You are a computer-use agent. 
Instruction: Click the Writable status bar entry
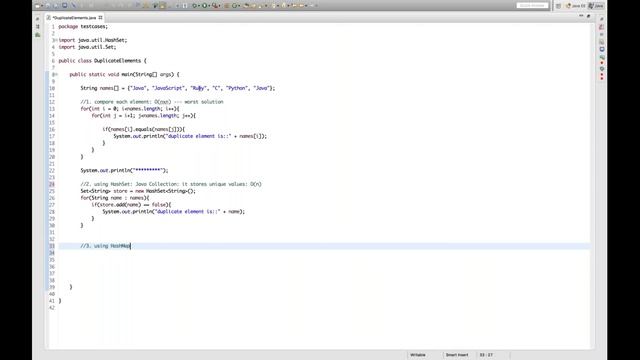[418, 355]
